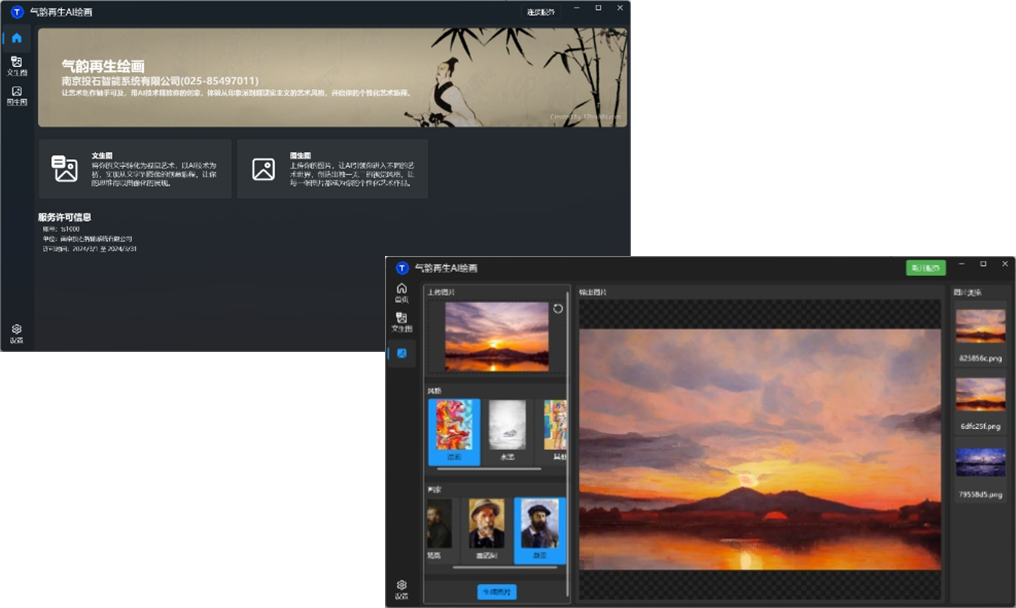This screenshot has height=608, width=1016.
Task: Pick the painter portrait wearing a straw hat
Action: click(x=487, y=527)
